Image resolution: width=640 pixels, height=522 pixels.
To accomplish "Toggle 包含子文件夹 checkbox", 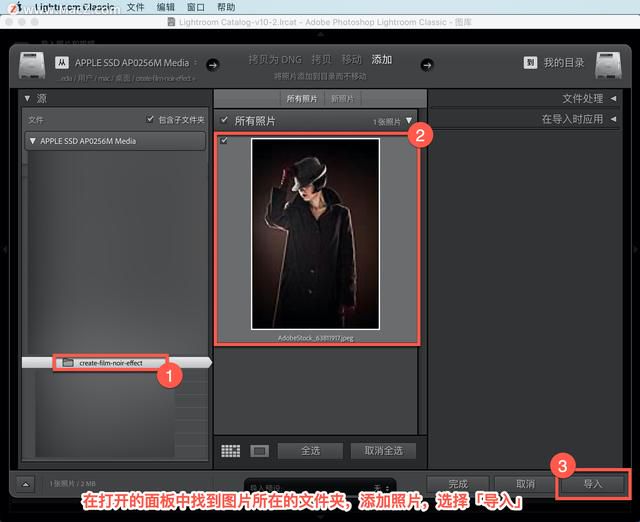I will [x=150, y=119].
